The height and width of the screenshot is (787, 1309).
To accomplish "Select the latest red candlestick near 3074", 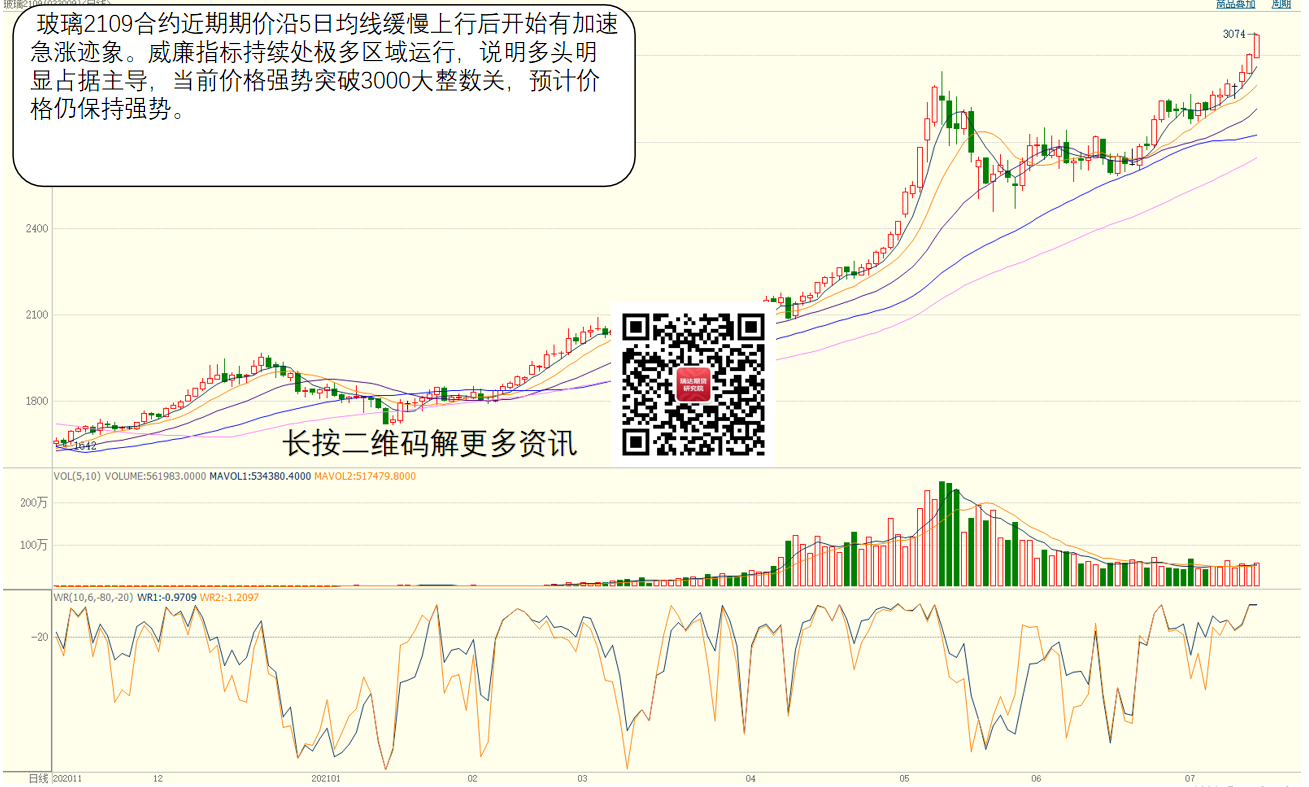I will pyautogui.click(x=1256, y=45).
